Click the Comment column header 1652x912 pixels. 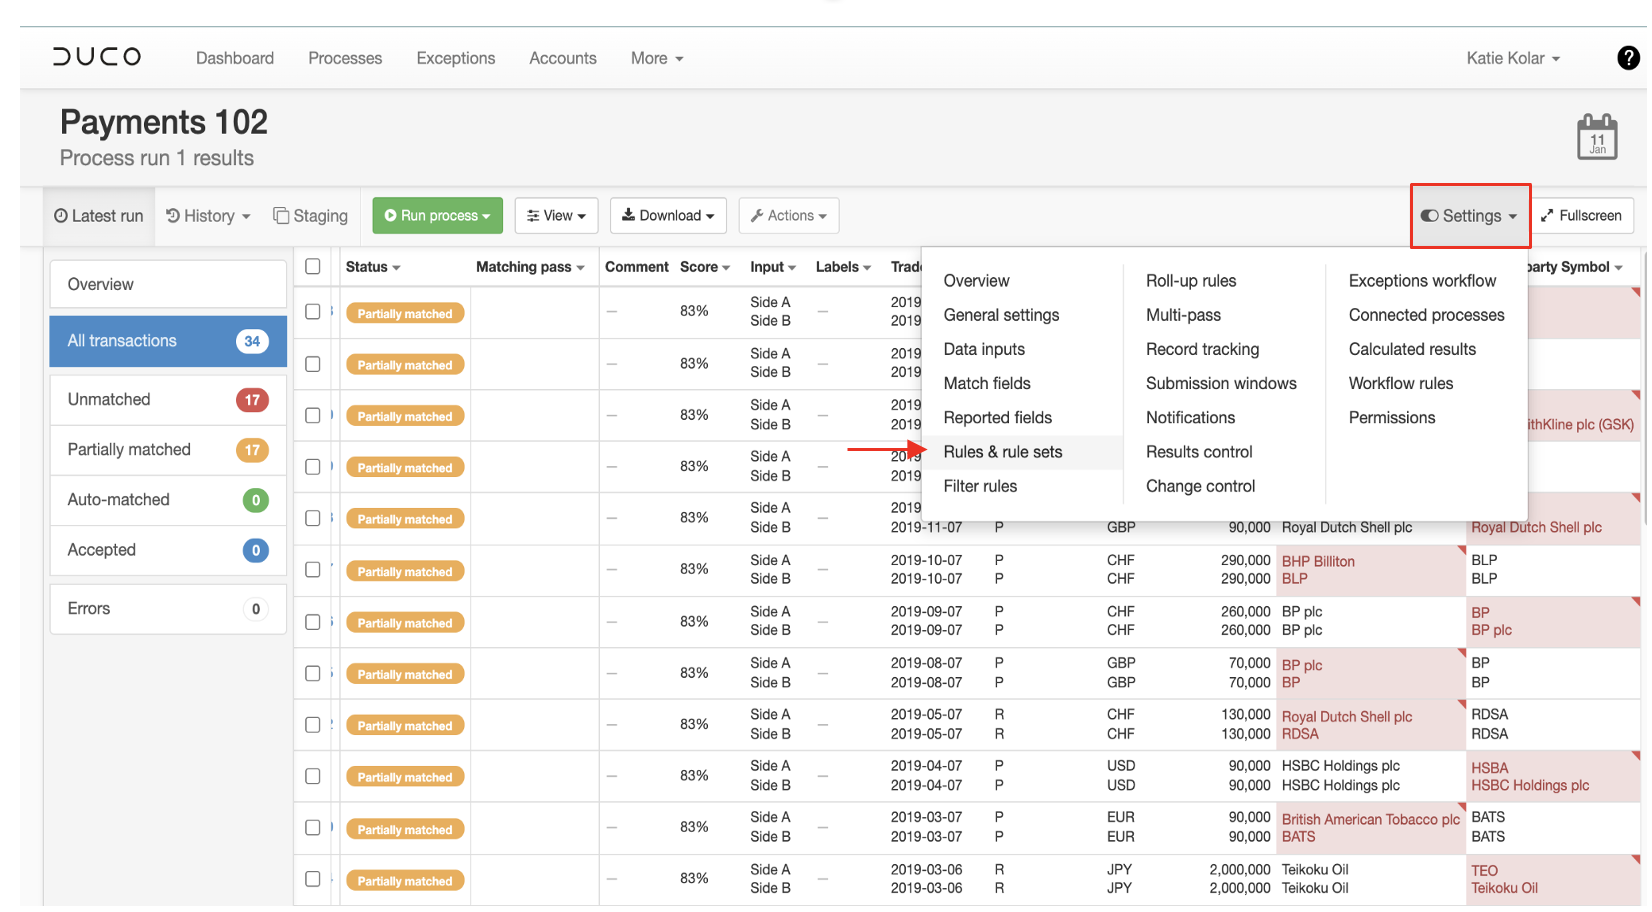tap(637, 267)
